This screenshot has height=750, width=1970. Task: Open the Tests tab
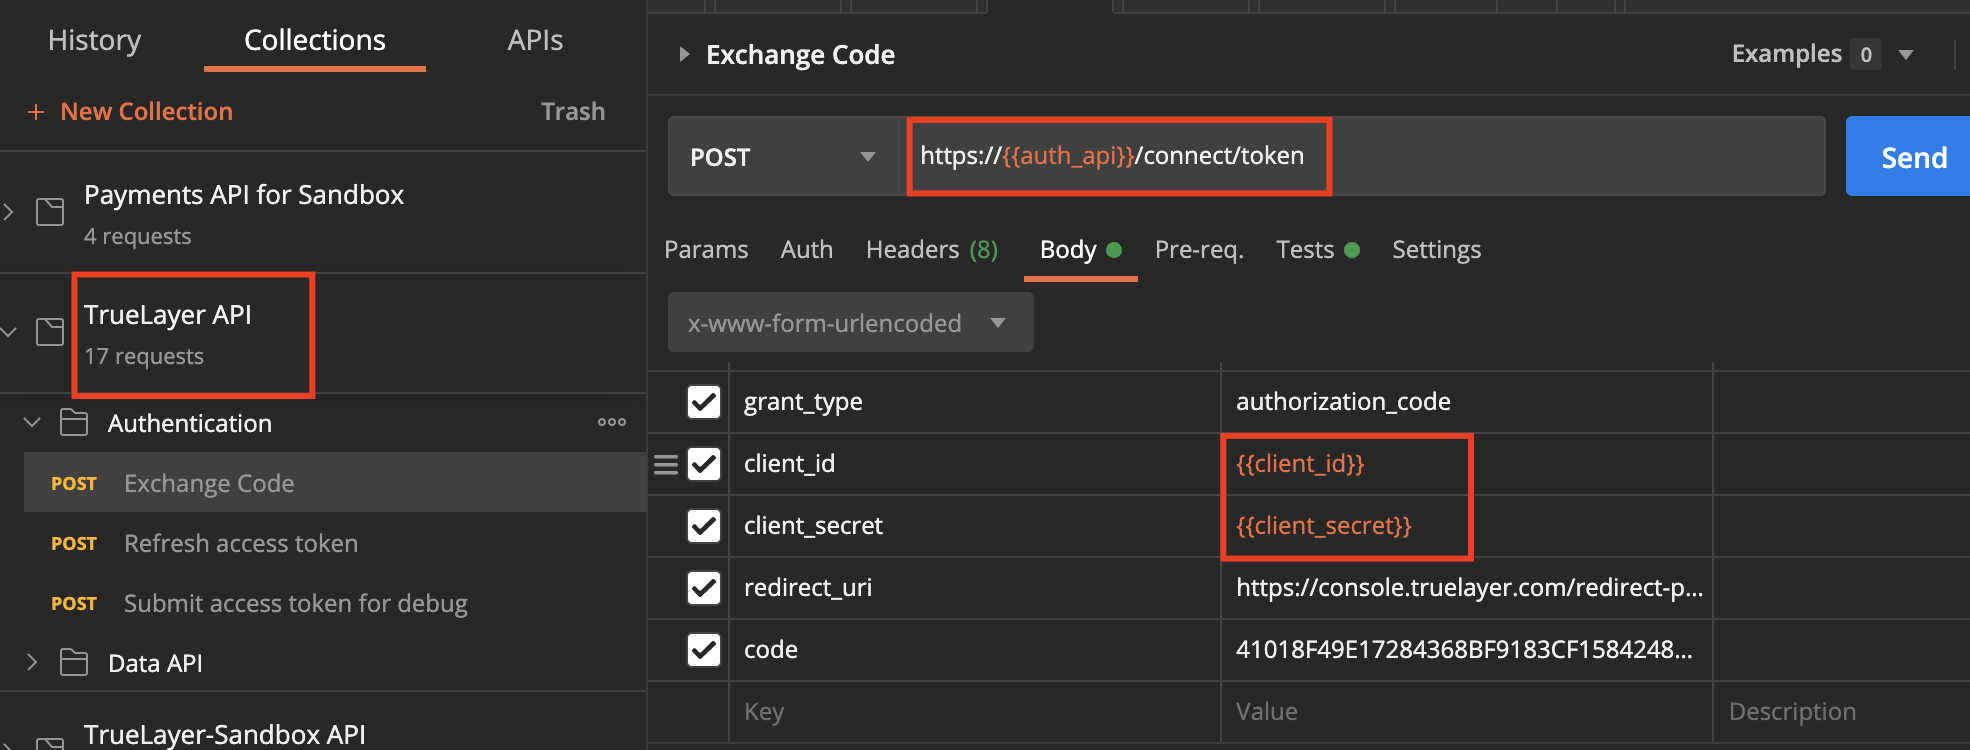coord(1305,250)
